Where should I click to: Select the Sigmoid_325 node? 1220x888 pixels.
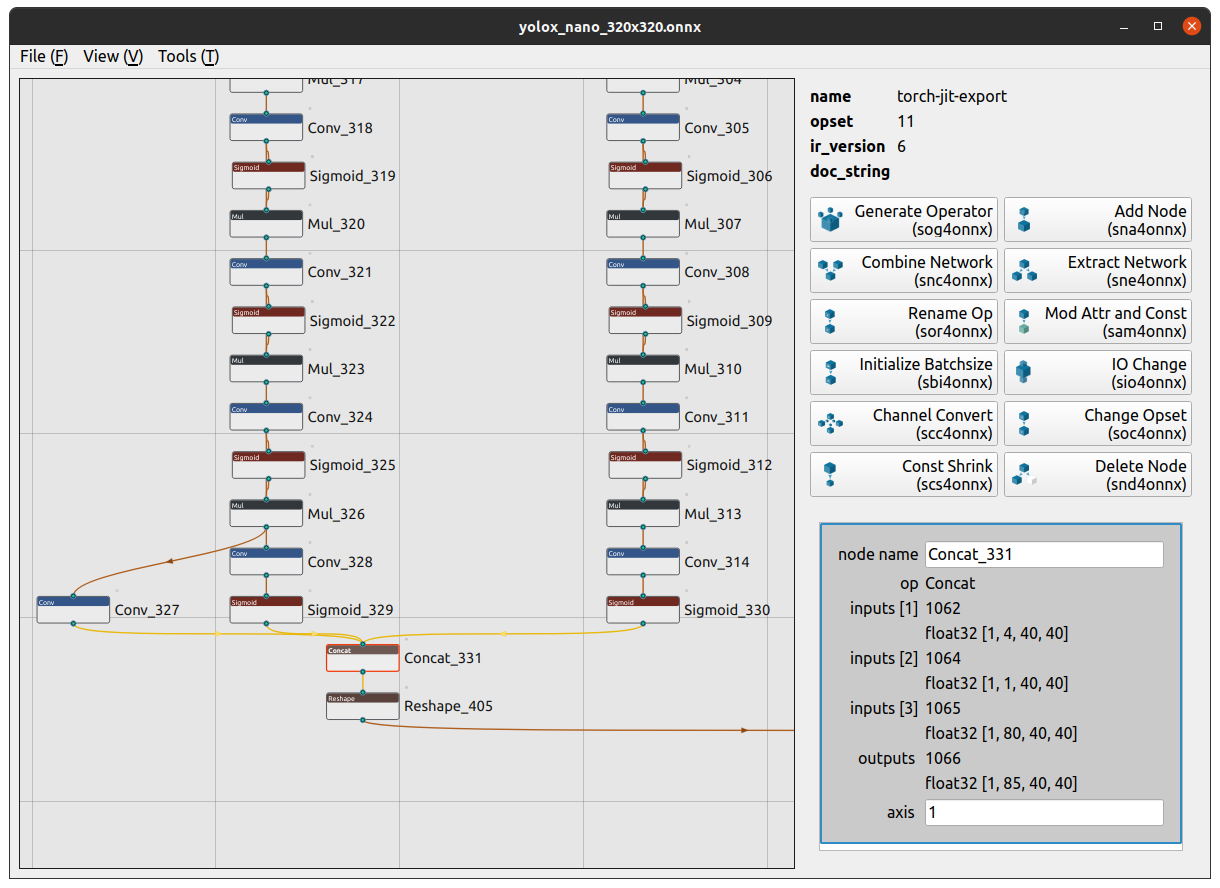pyautogui.click(x=268, y=464)
